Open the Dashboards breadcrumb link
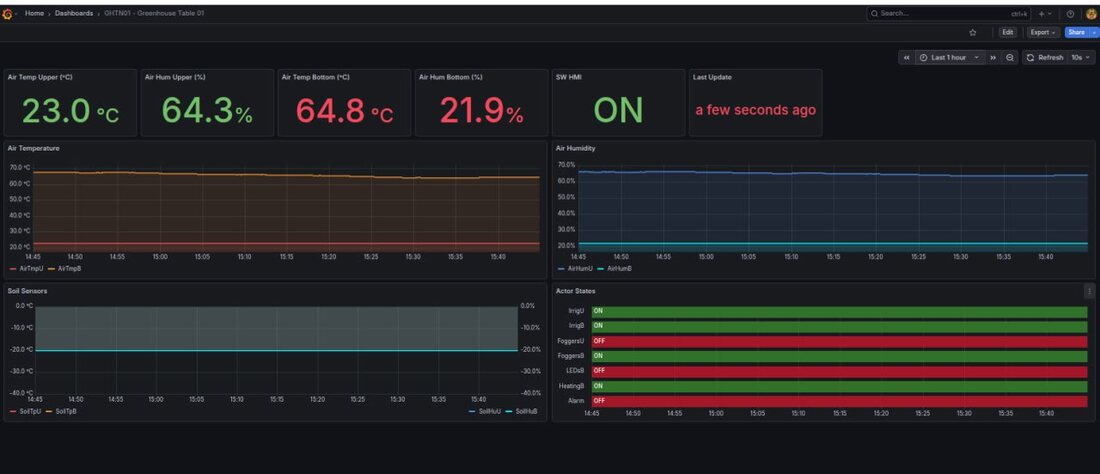Image resolution: width=1100 pixels, height=474 pixels. click(x=74, y=13)
